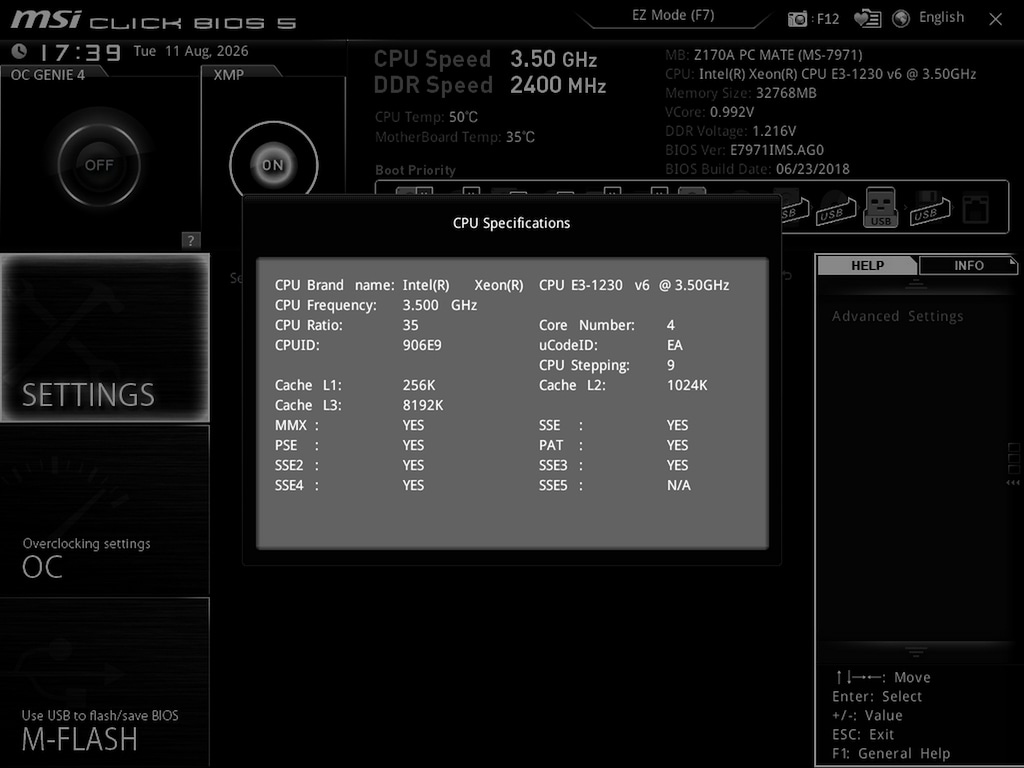Click the MotherBoard Temp 35°C reading
Image resolution: width=1024 pixels, height=768 pixels.
pyautogui.click(x=455, y=137)
